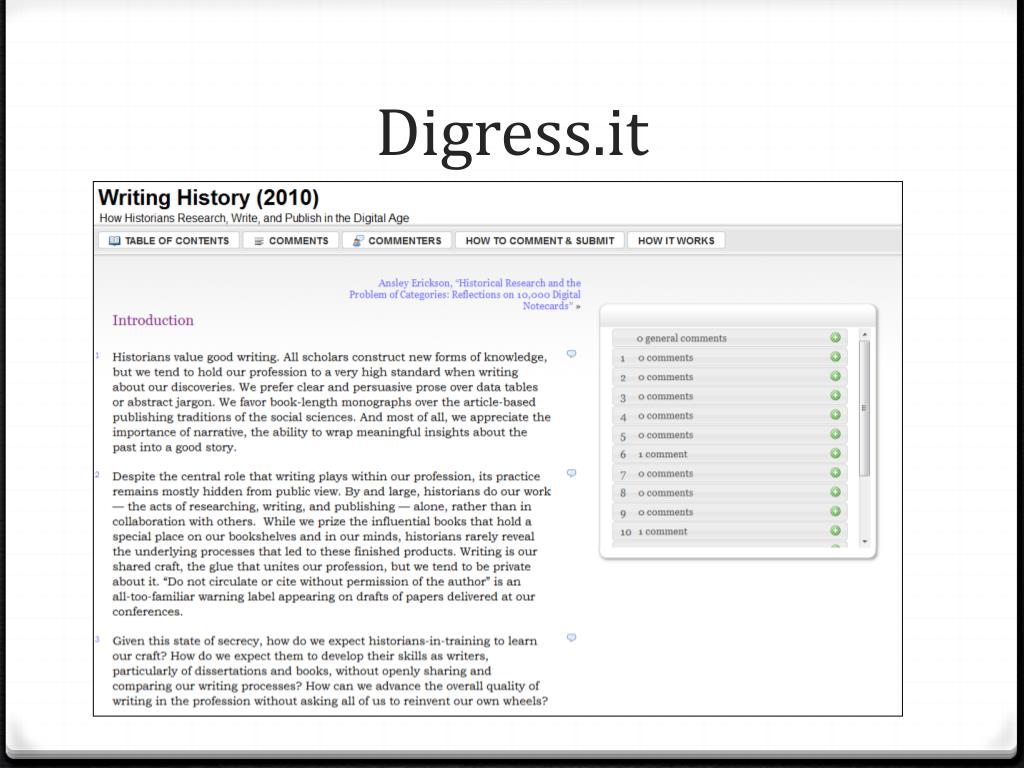
Task: Click paragraph number 2 marker
Action: [x=97, y=475]
